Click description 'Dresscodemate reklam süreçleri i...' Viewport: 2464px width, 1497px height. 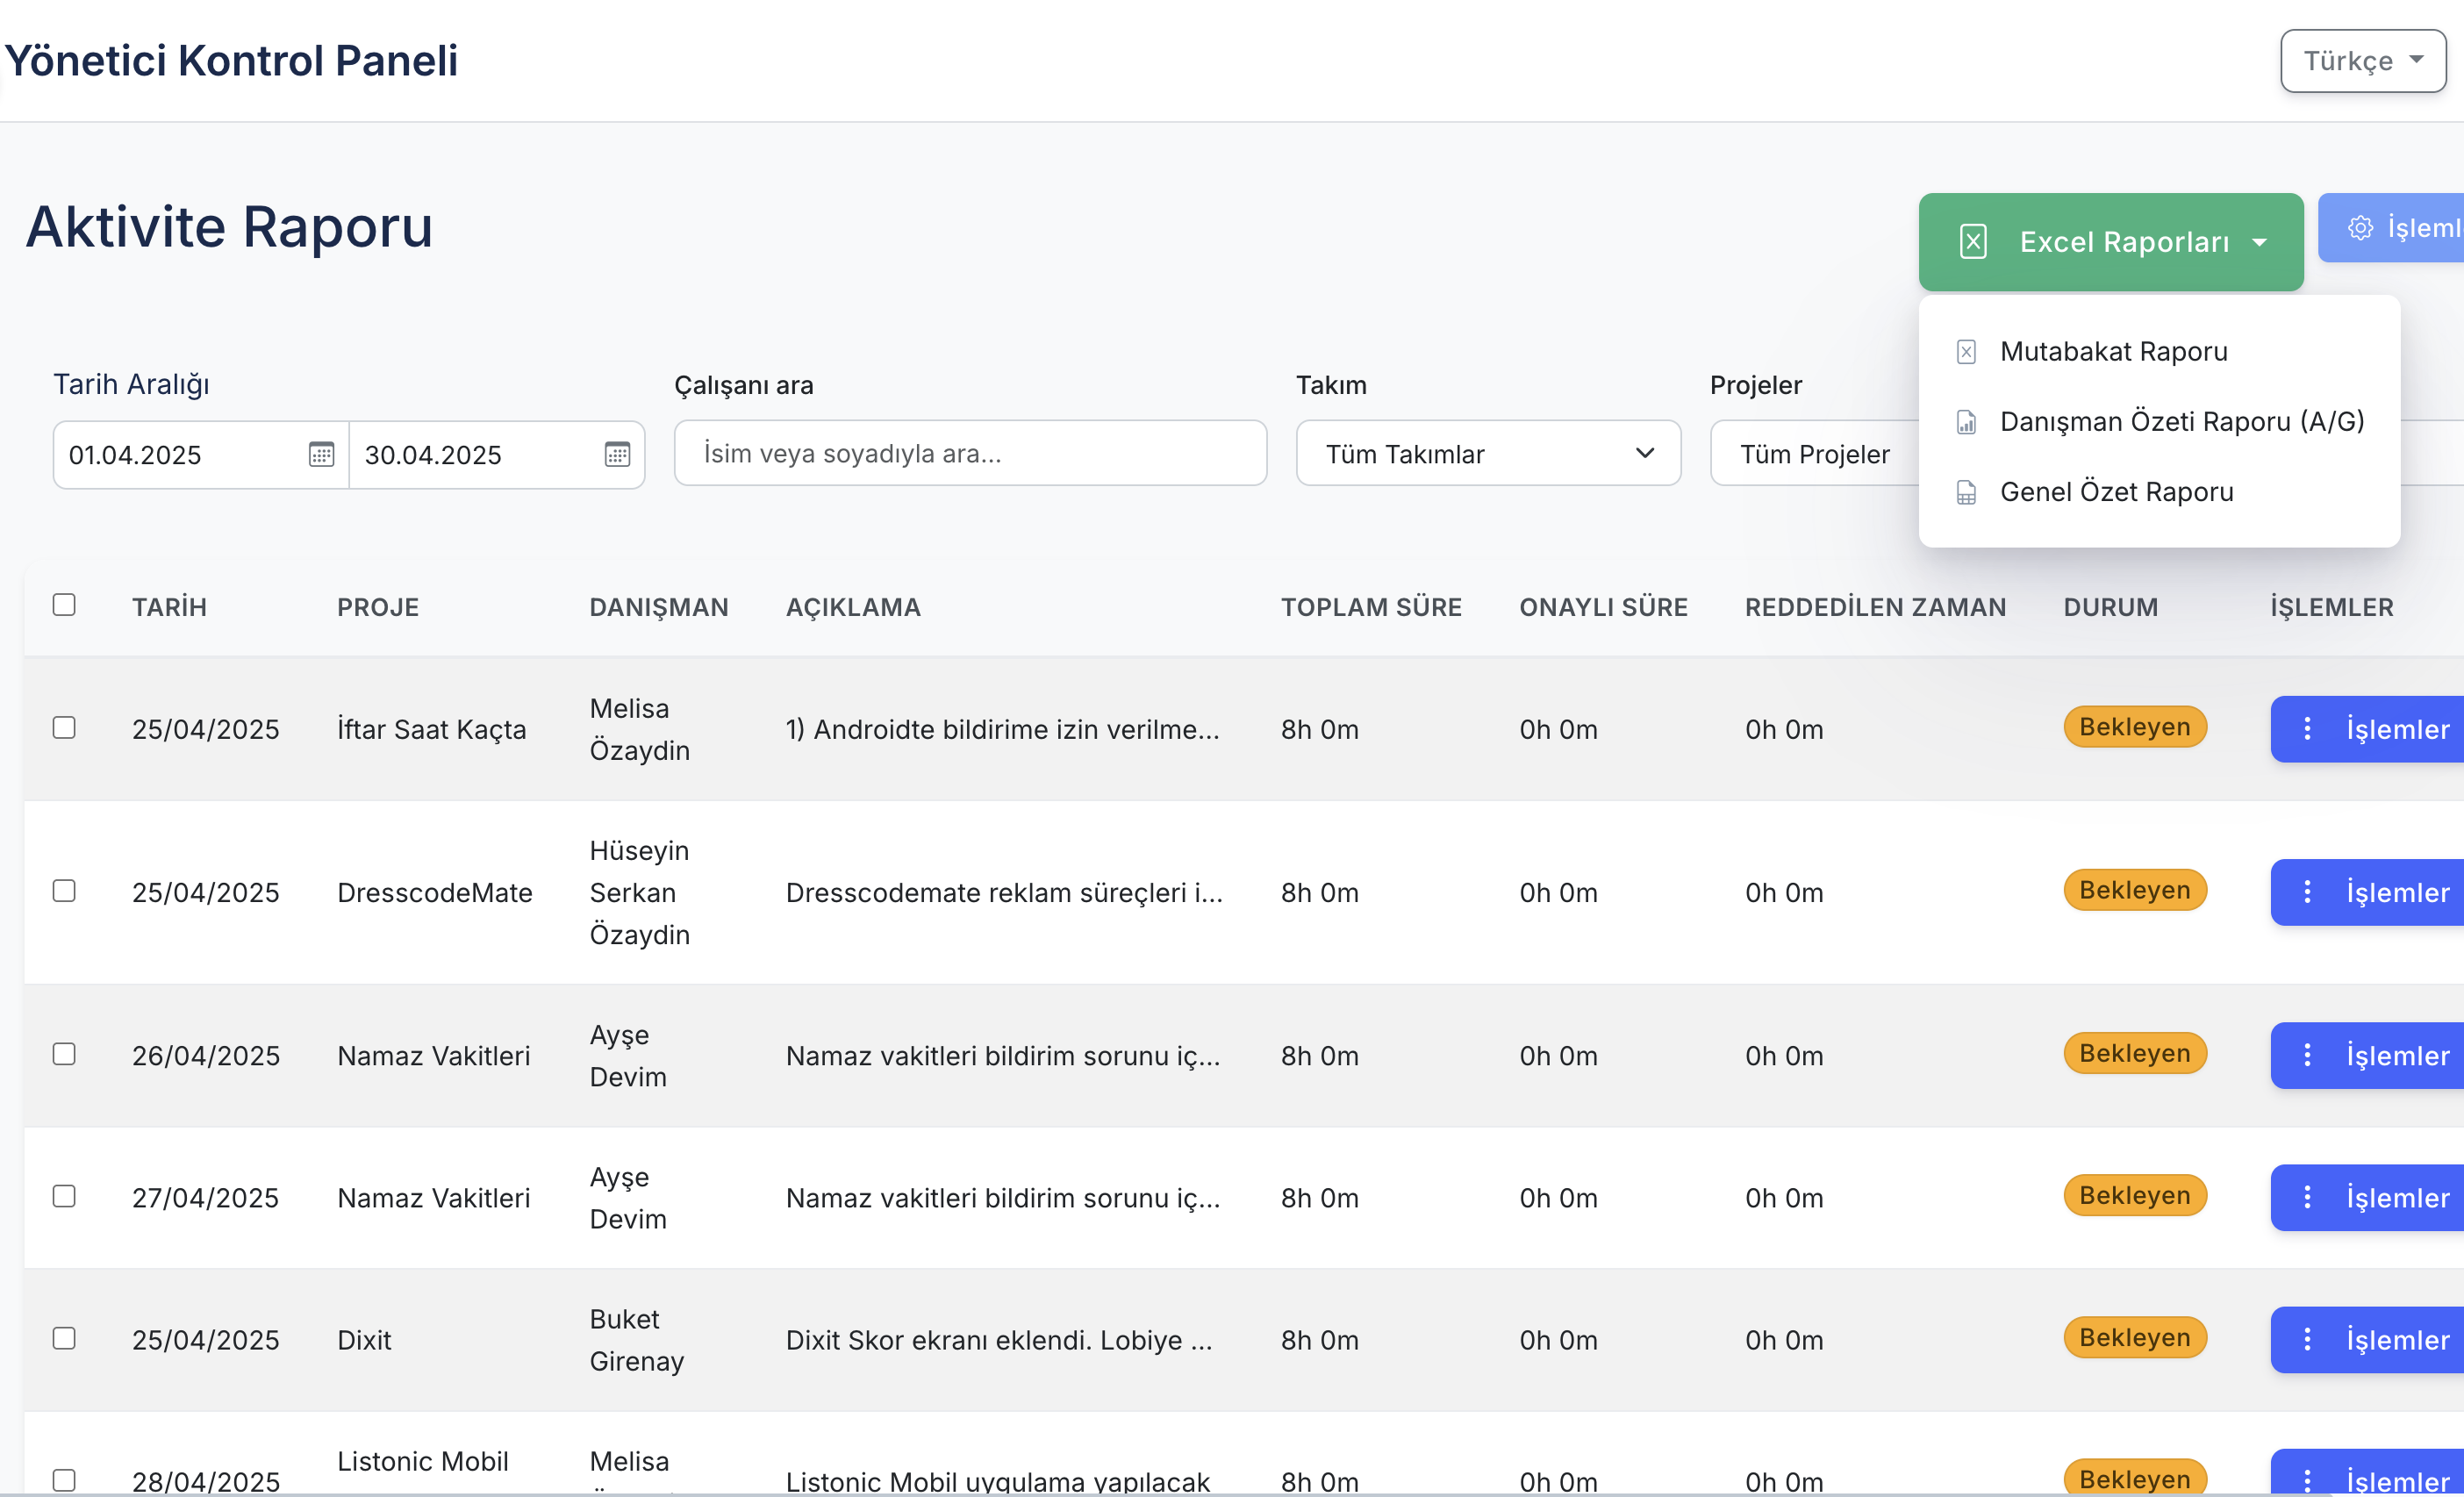pos(1004,892)
